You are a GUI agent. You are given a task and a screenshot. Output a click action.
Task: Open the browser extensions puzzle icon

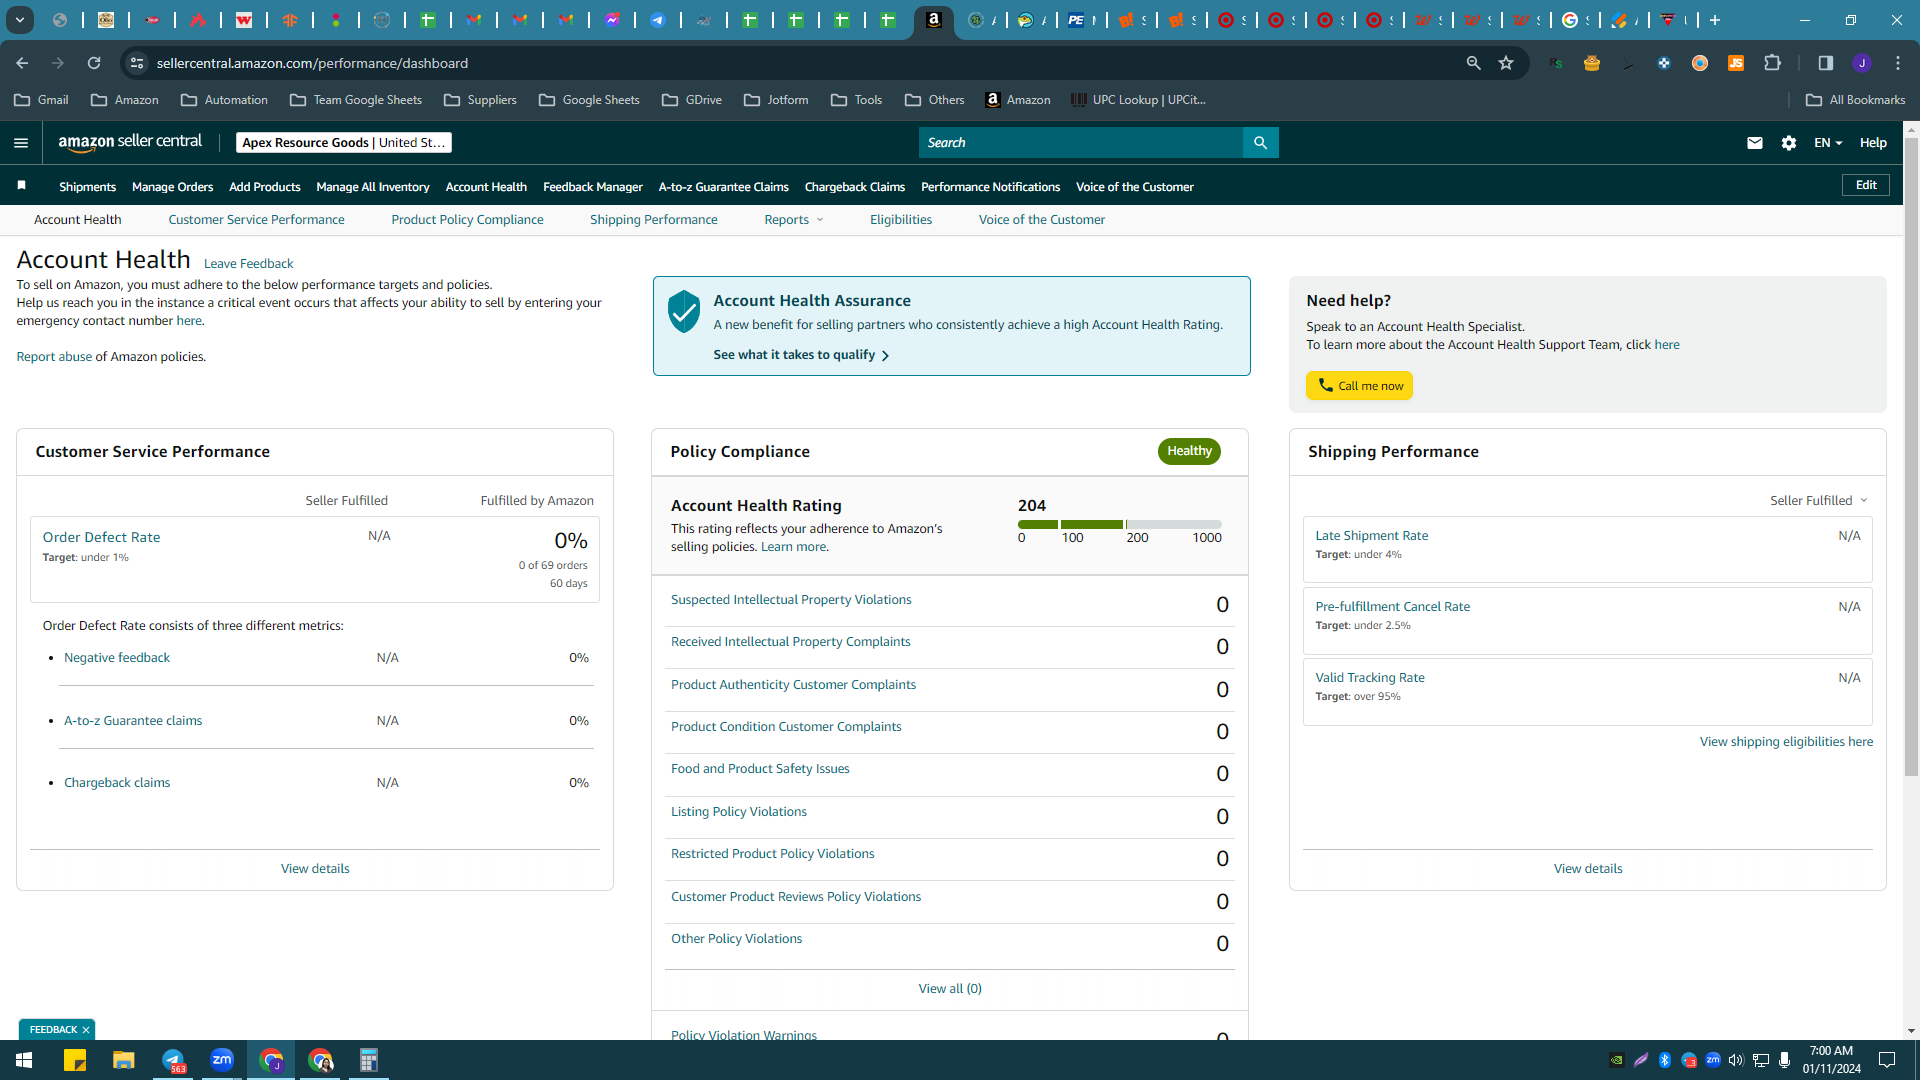click(1772, 63)
